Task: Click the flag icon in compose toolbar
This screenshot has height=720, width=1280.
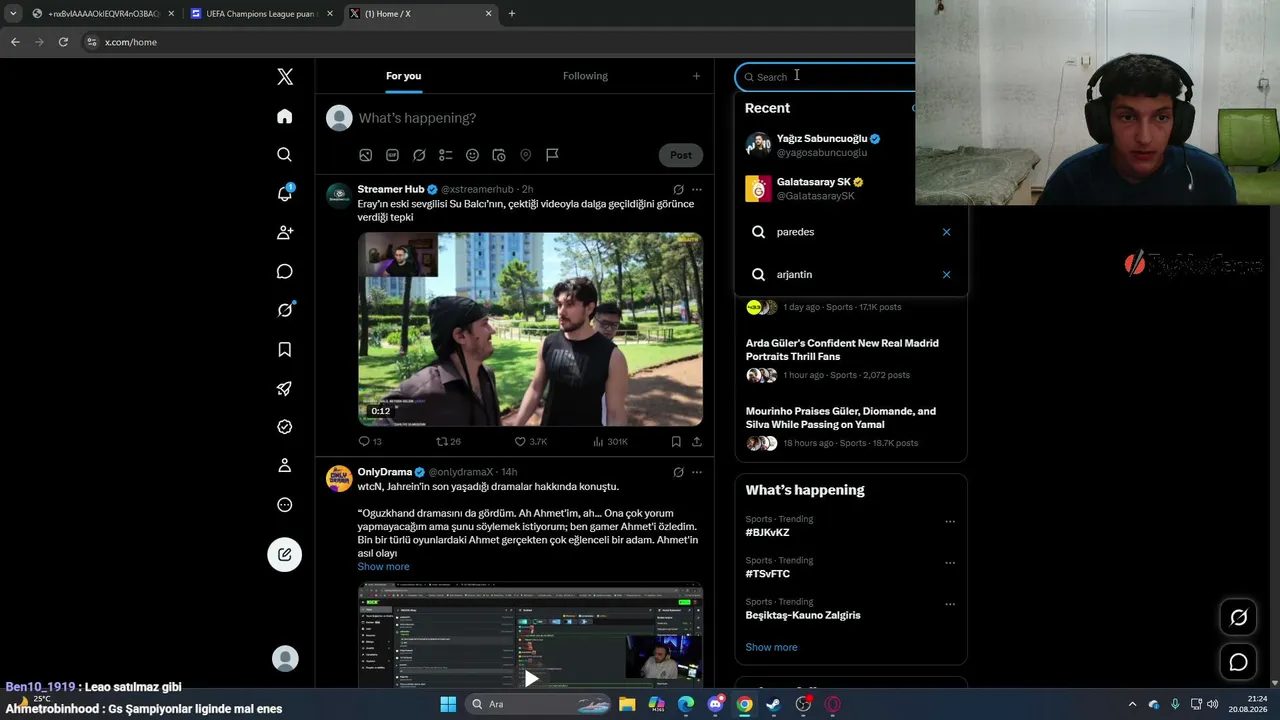Action: (x=552, y=155)
